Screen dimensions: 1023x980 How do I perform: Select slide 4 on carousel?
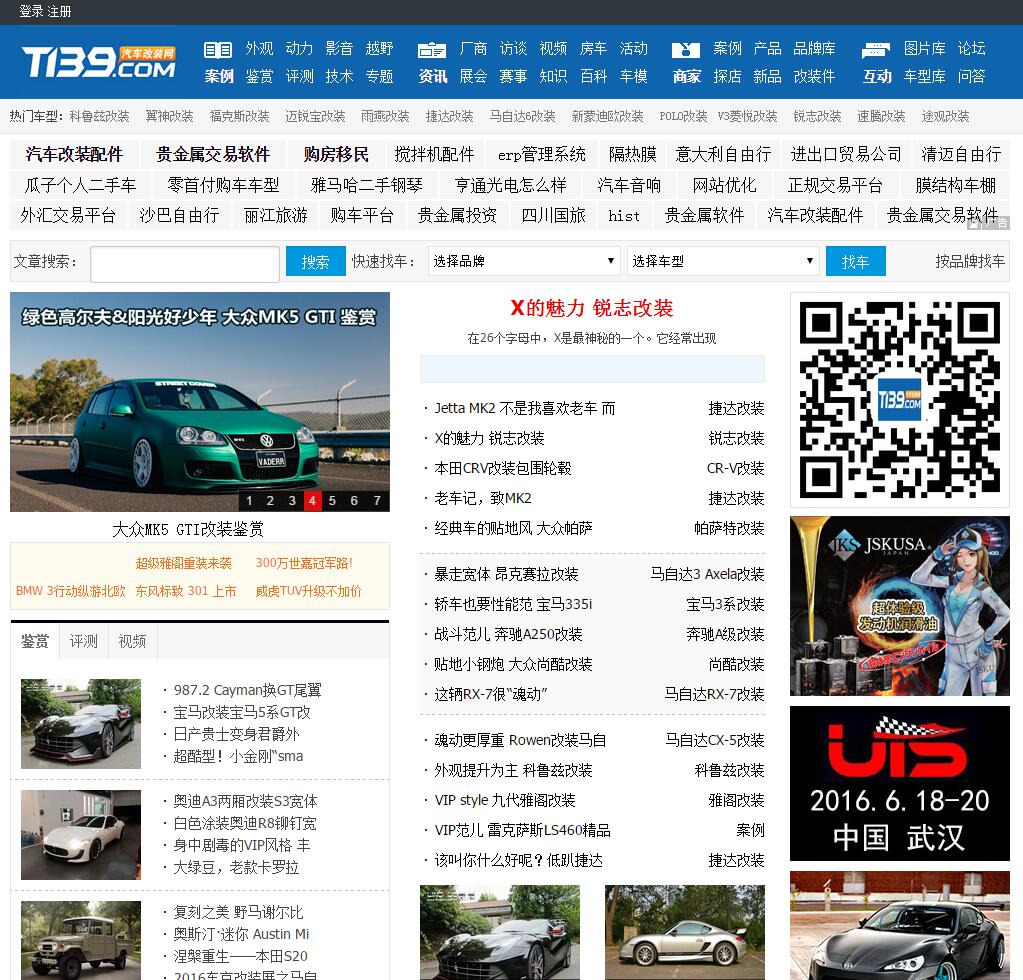(313, 500)
